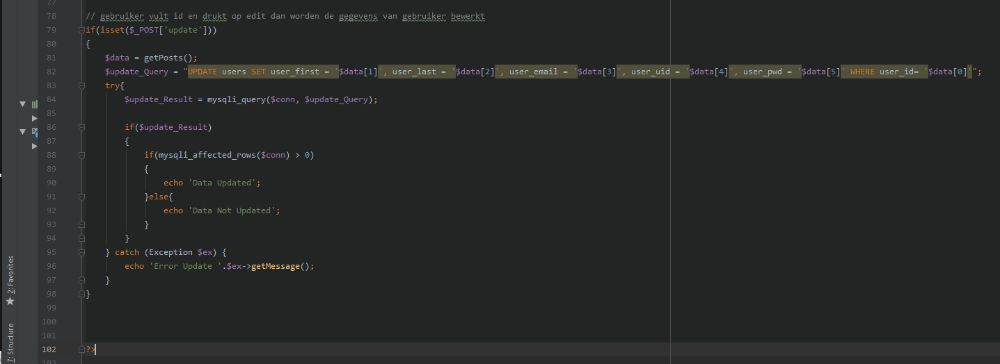Screen dimensions: 1000x364
Task: Click the Favorites star icon
Action: 10,301
